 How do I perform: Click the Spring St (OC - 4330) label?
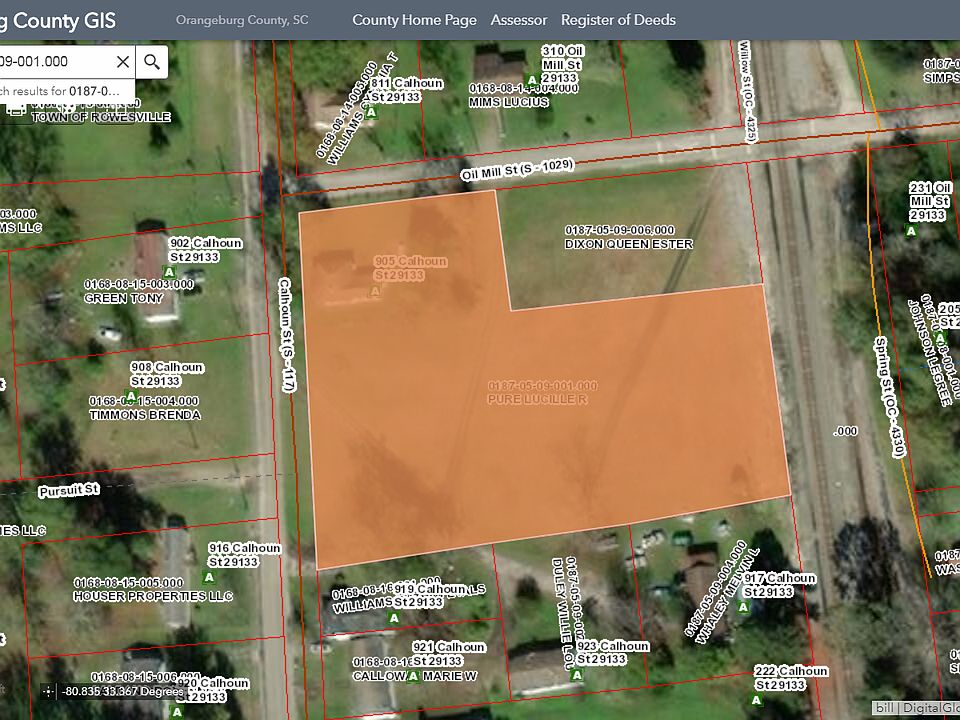[889, 397]
